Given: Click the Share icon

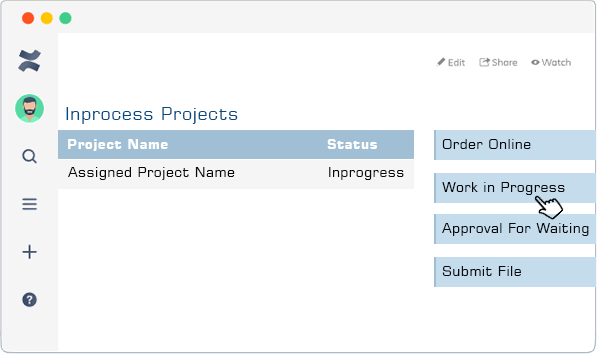Looking at the screenshot, I should (x=484, y=62).
